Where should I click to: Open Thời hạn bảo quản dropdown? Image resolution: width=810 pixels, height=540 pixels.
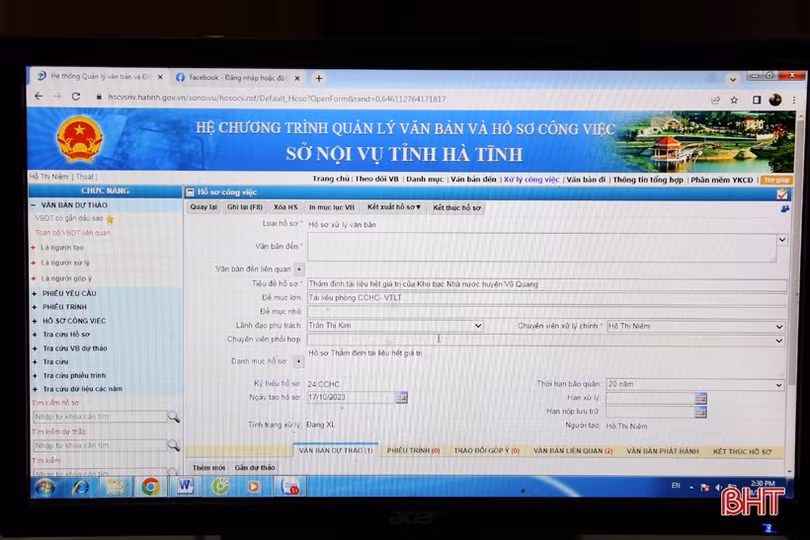pos(779,385)
